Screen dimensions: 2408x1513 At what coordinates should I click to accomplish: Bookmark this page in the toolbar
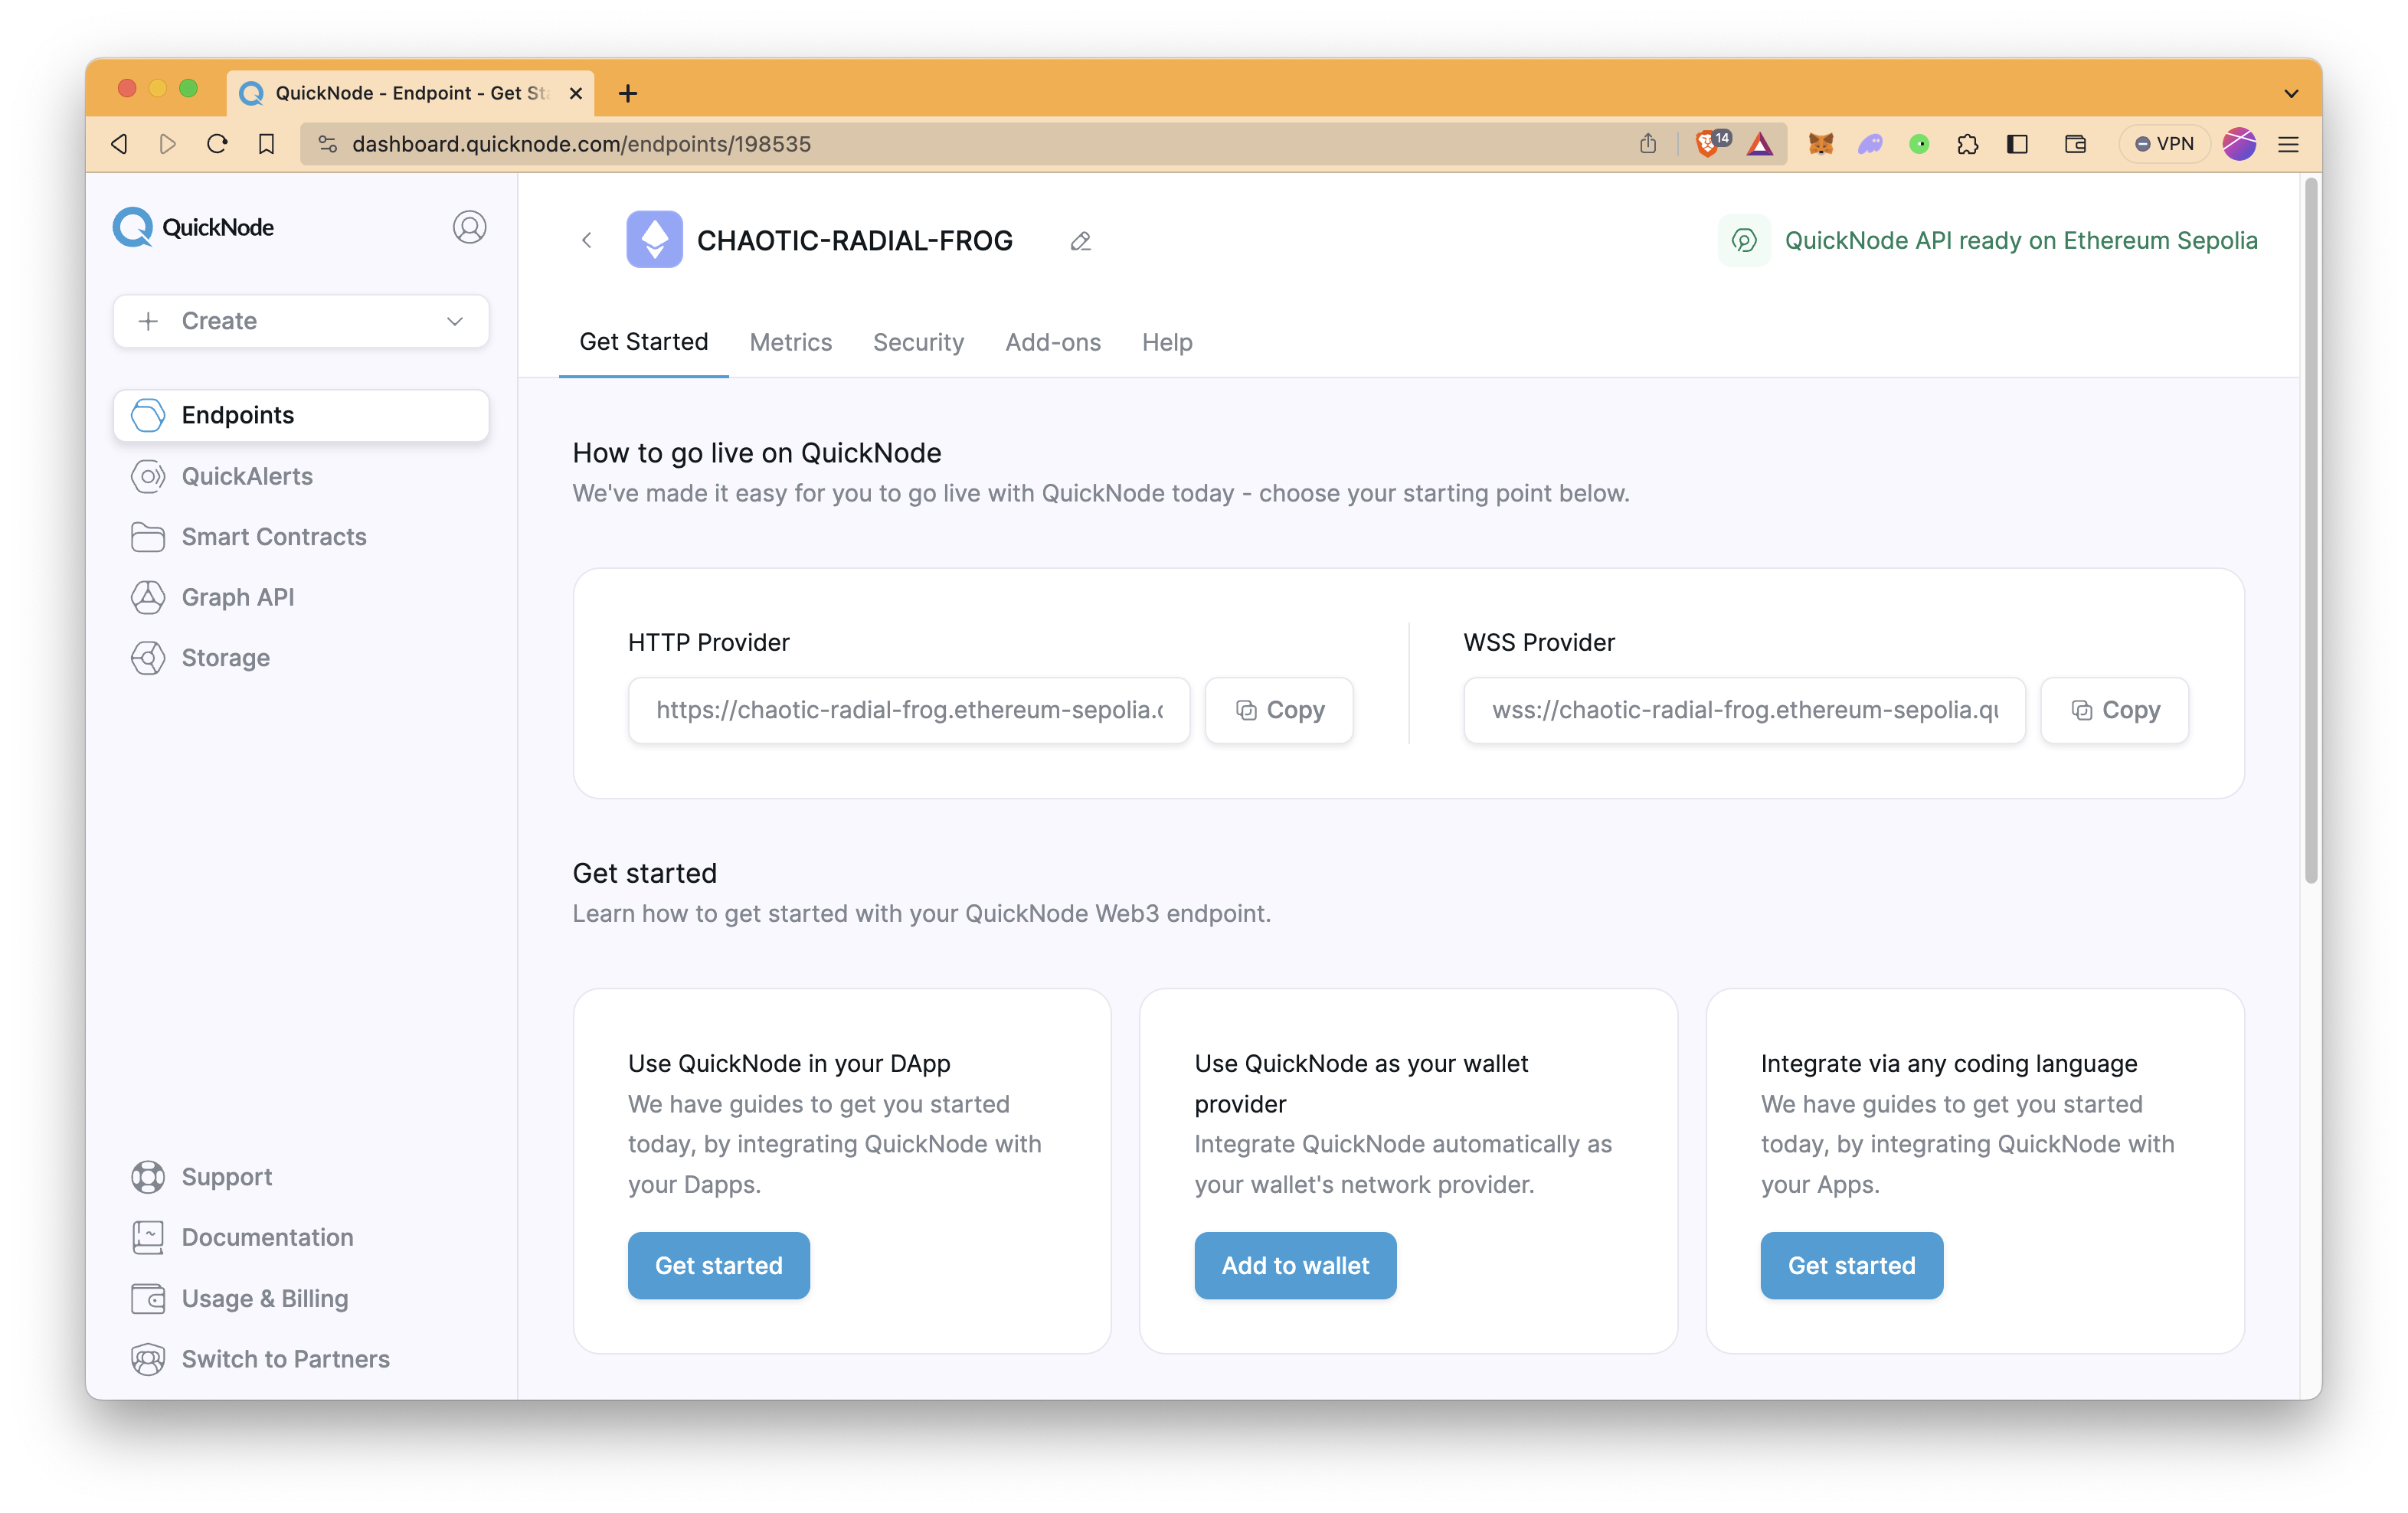pyautogui.click(x=266, y=144)
